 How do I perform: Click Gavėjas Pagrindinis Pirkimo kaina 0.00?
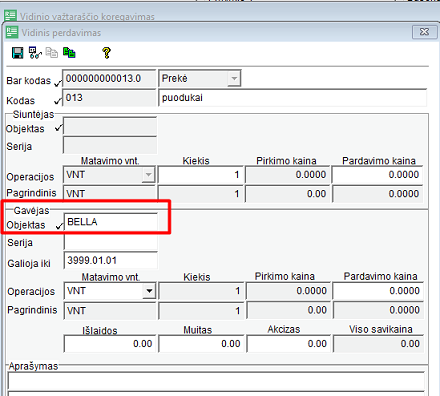coord(288,311)
